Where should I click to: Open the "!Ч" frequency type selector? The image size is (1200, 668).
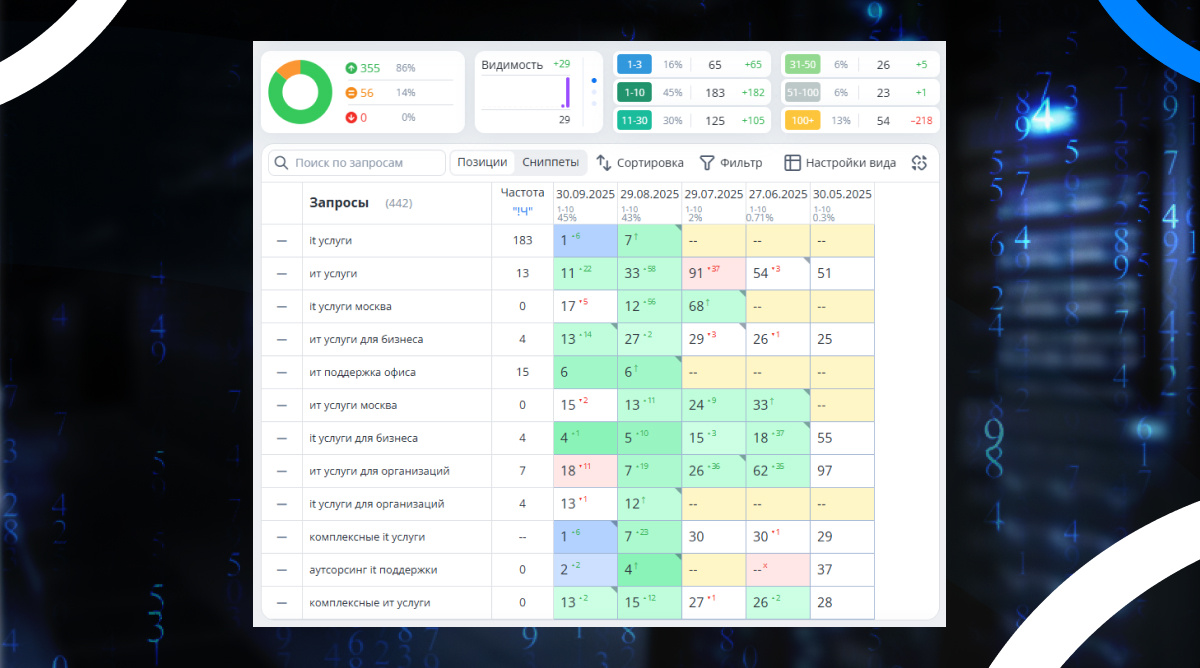pos(522,211)
